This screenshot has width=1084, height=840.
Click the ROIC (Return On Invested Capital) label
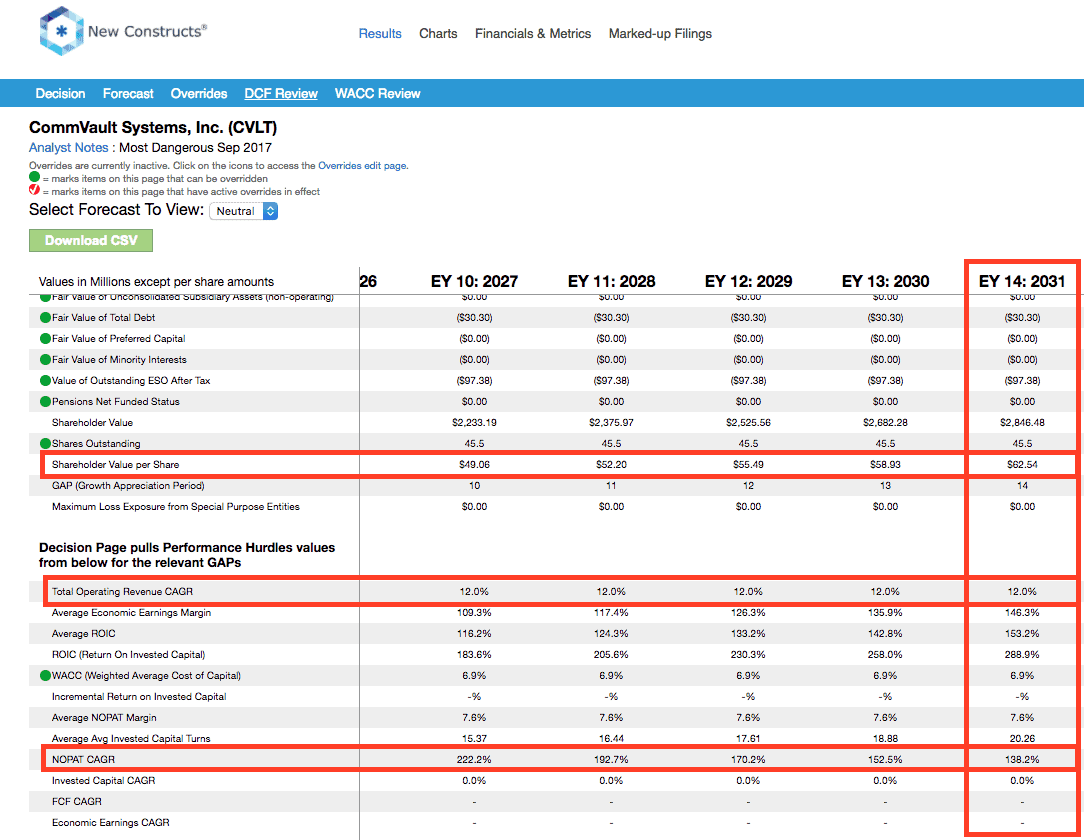129,654
